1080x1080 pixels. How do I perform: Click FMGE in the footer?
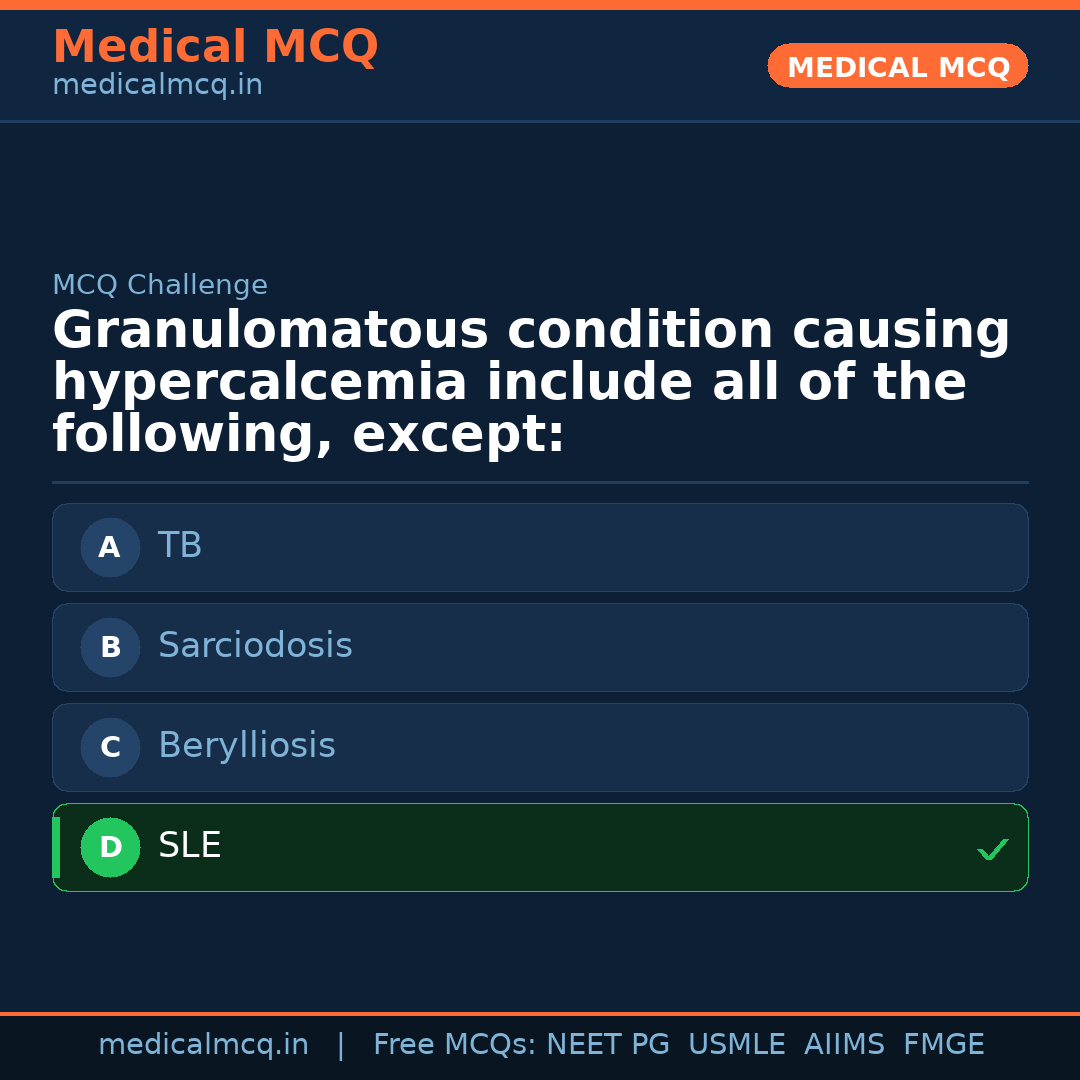click(x=944, y=1045)
